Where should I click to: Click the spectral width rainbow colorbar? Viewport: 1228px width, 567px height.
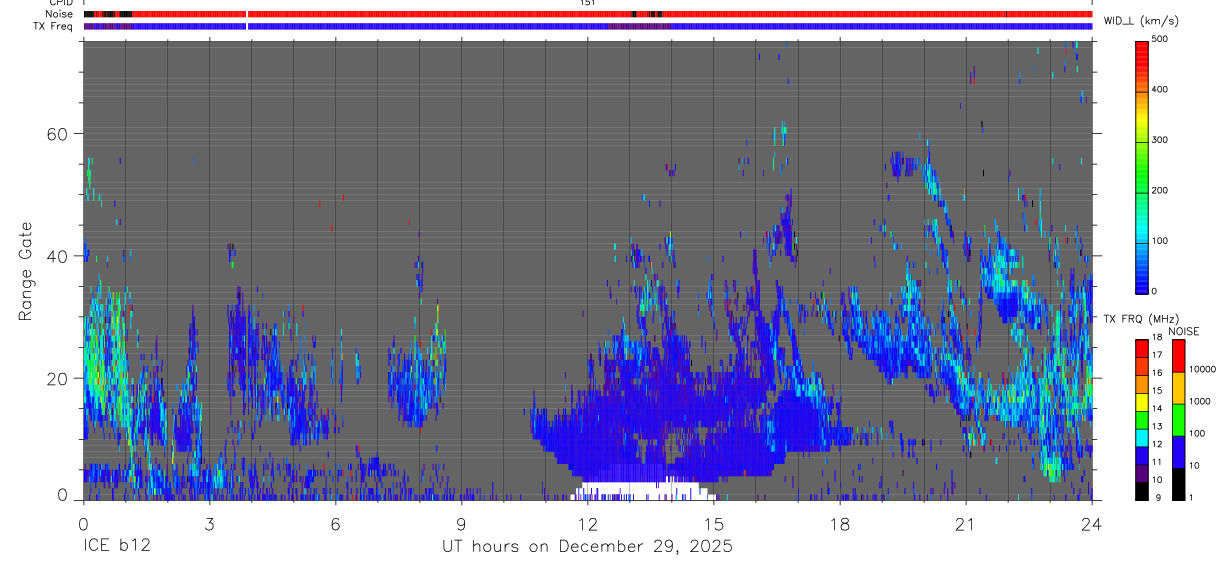click(x=1143, y=166)
